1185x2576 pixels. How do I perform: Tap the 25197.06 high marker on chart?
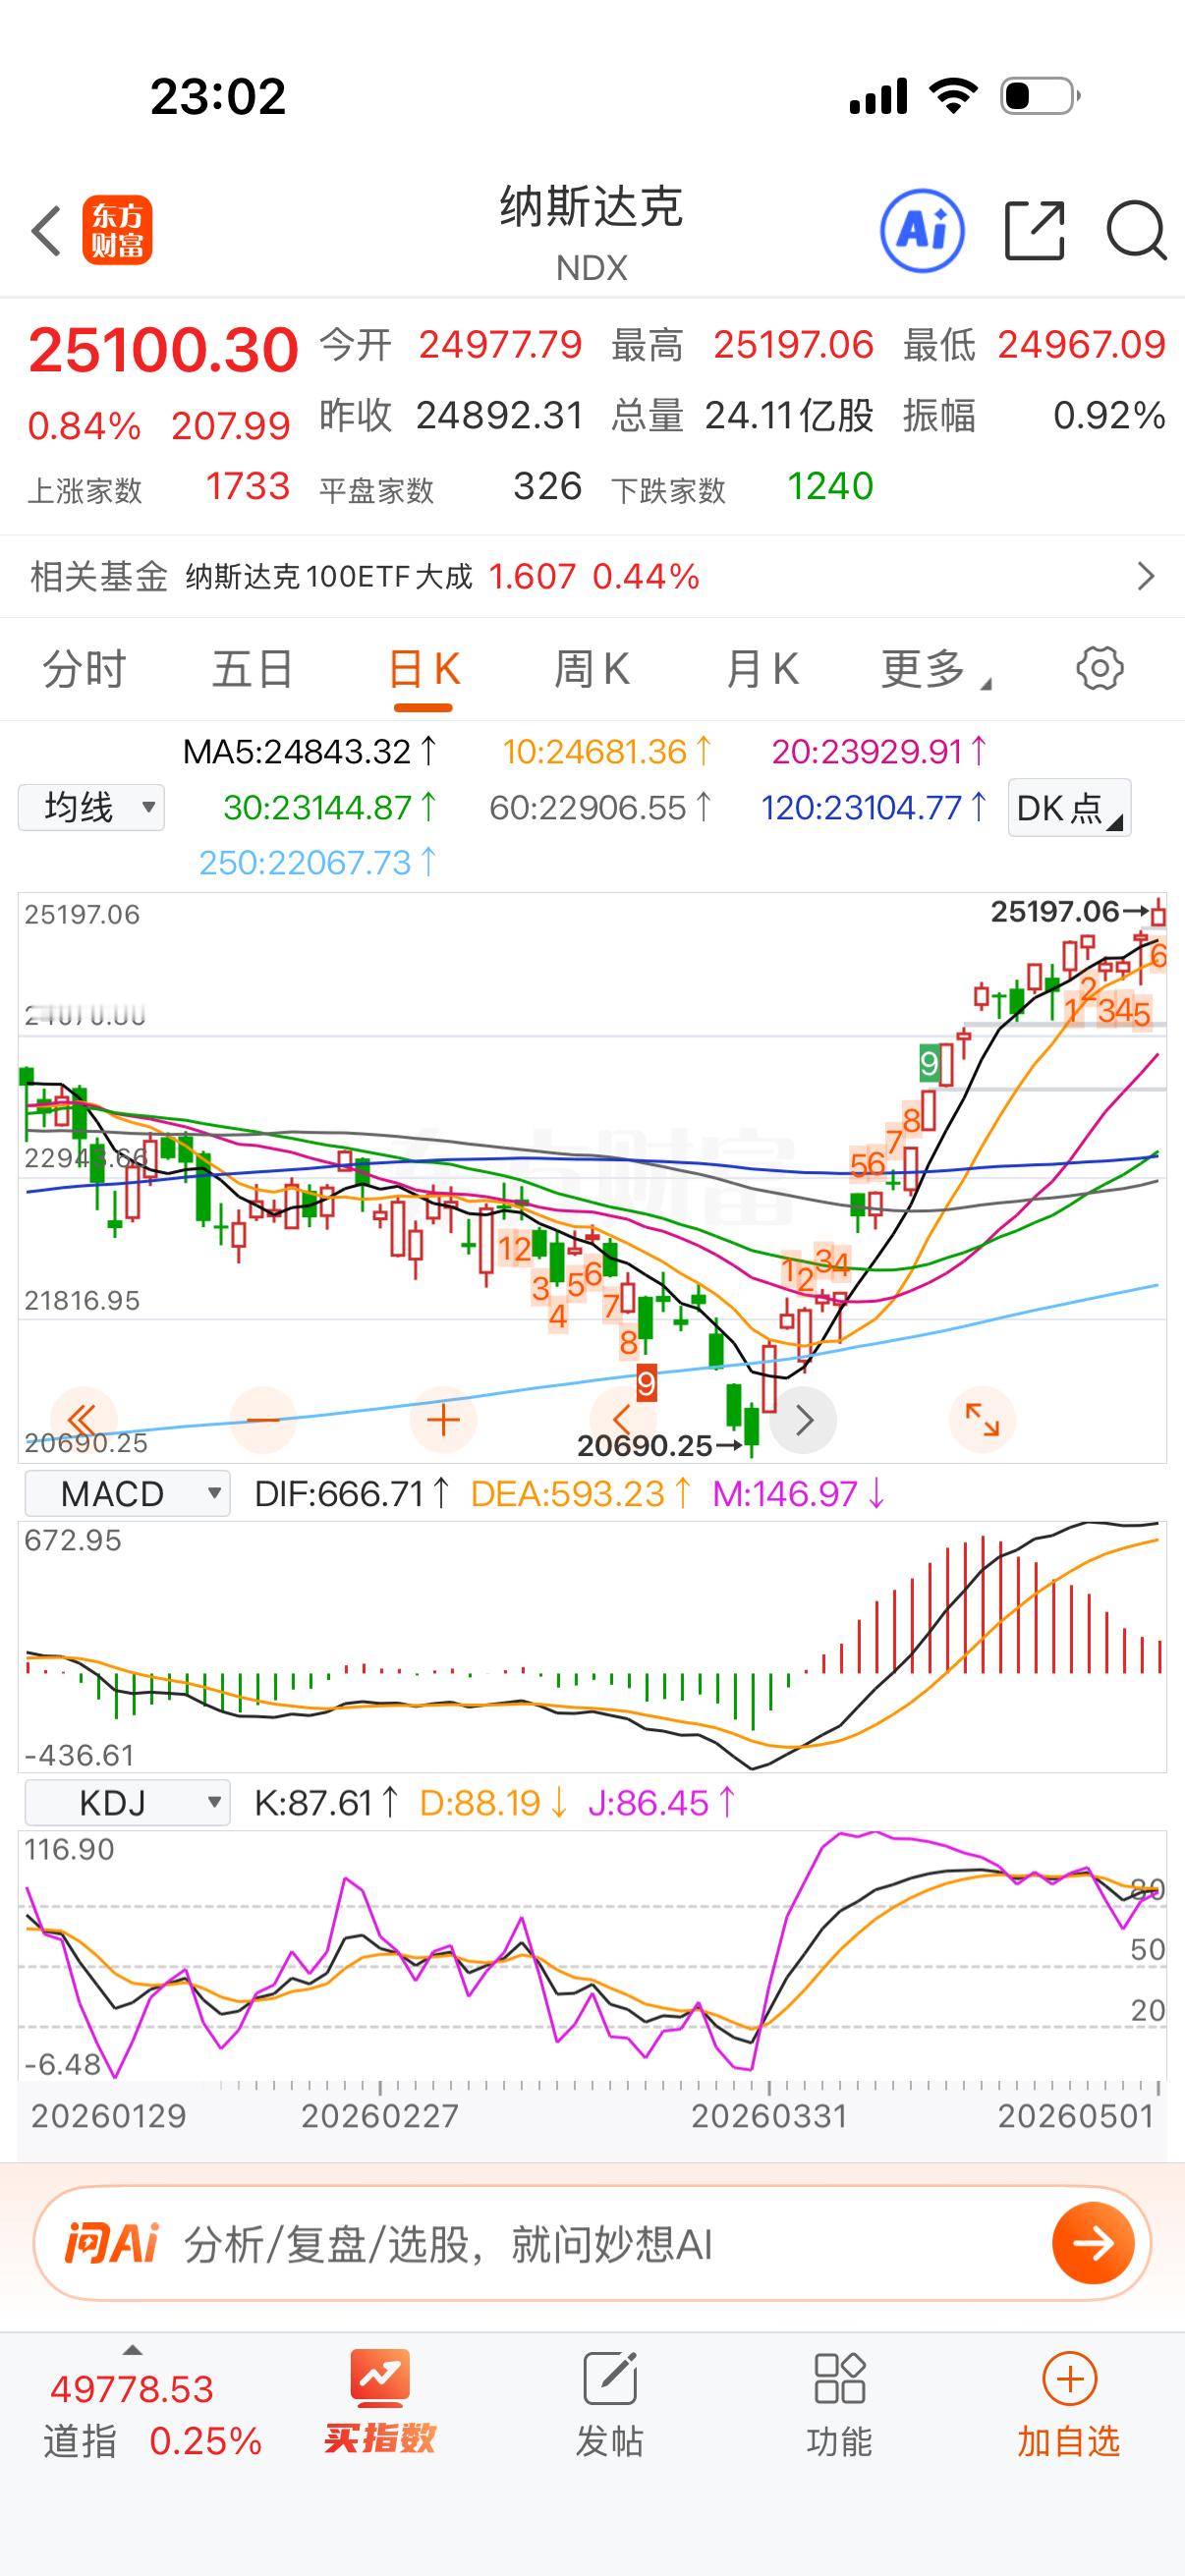point(1068,911)
